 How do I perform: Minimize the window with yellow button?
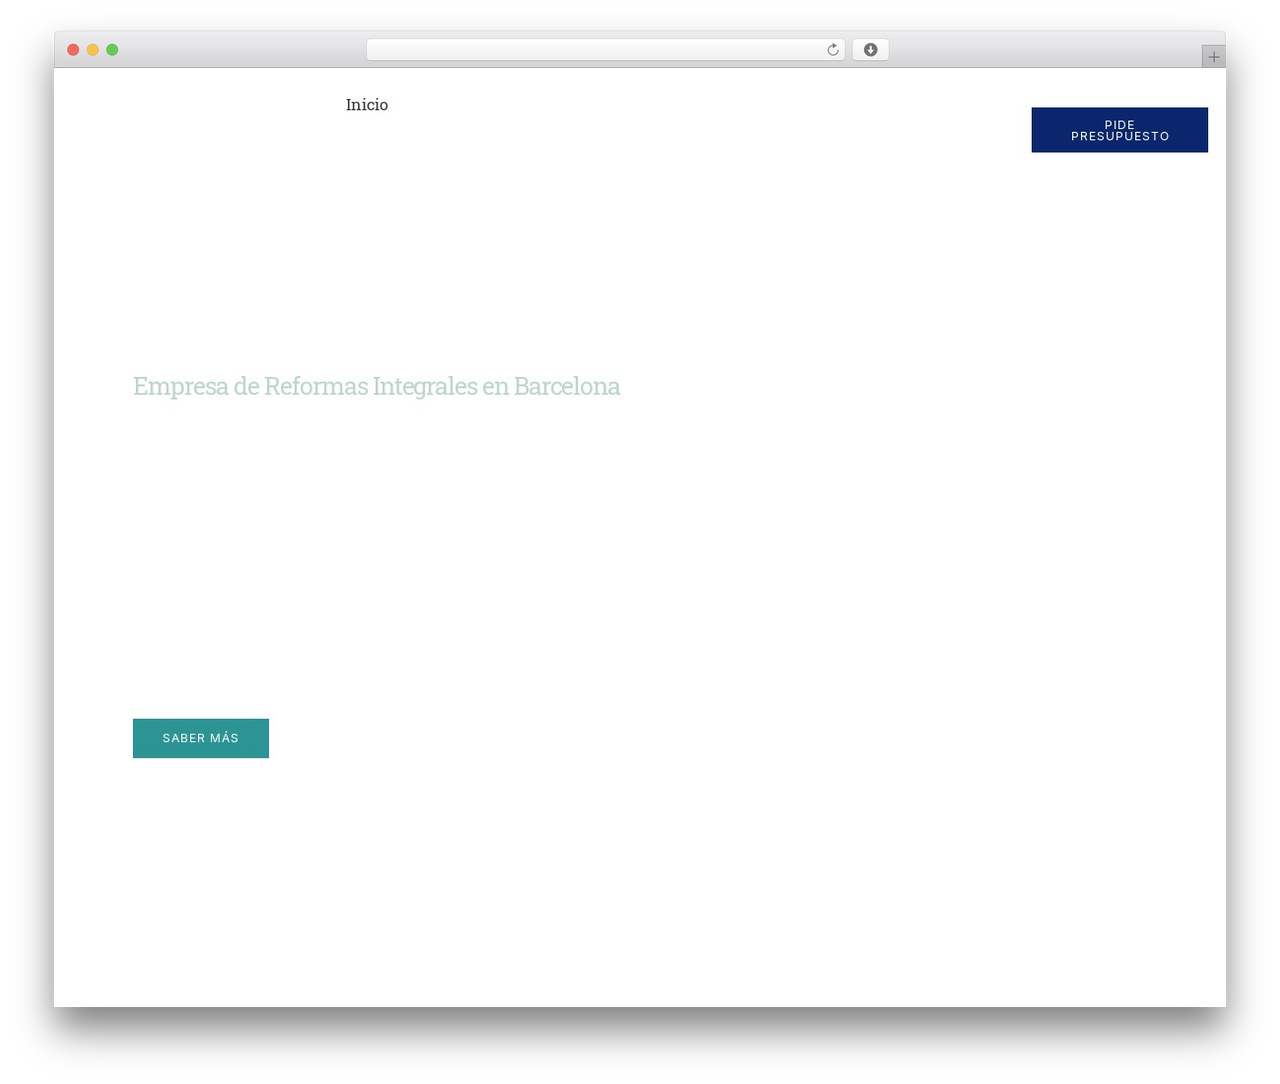click(92, 50)
